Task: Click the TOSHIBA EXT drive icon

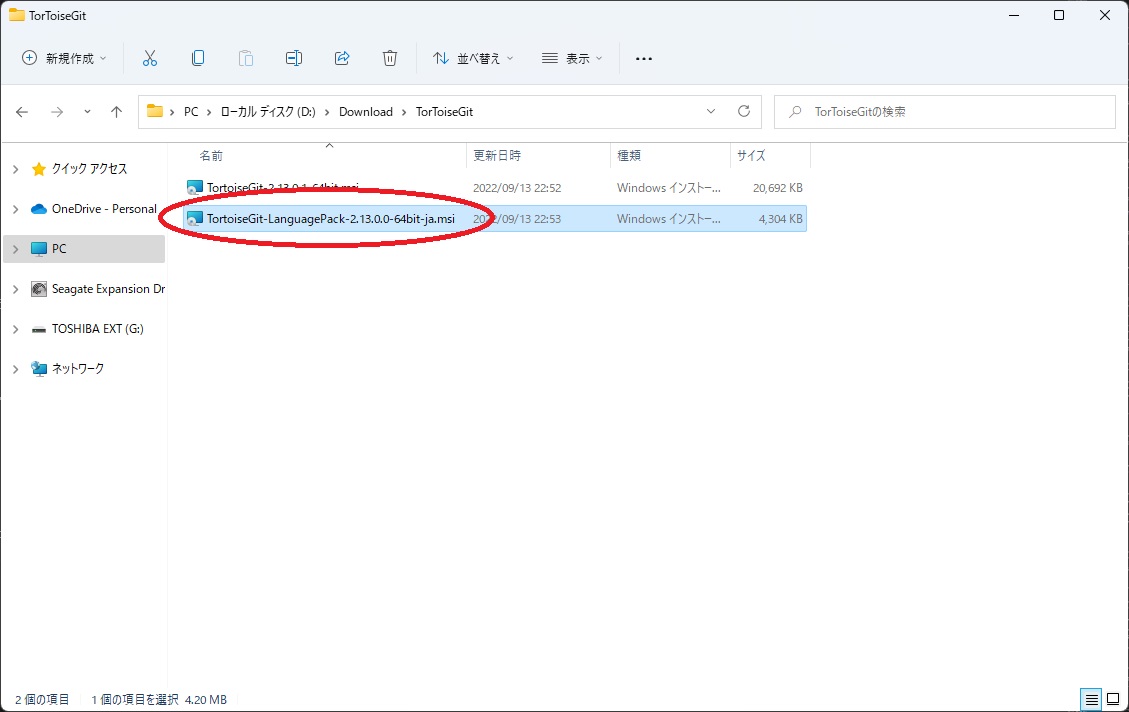Action: [39, 329]
